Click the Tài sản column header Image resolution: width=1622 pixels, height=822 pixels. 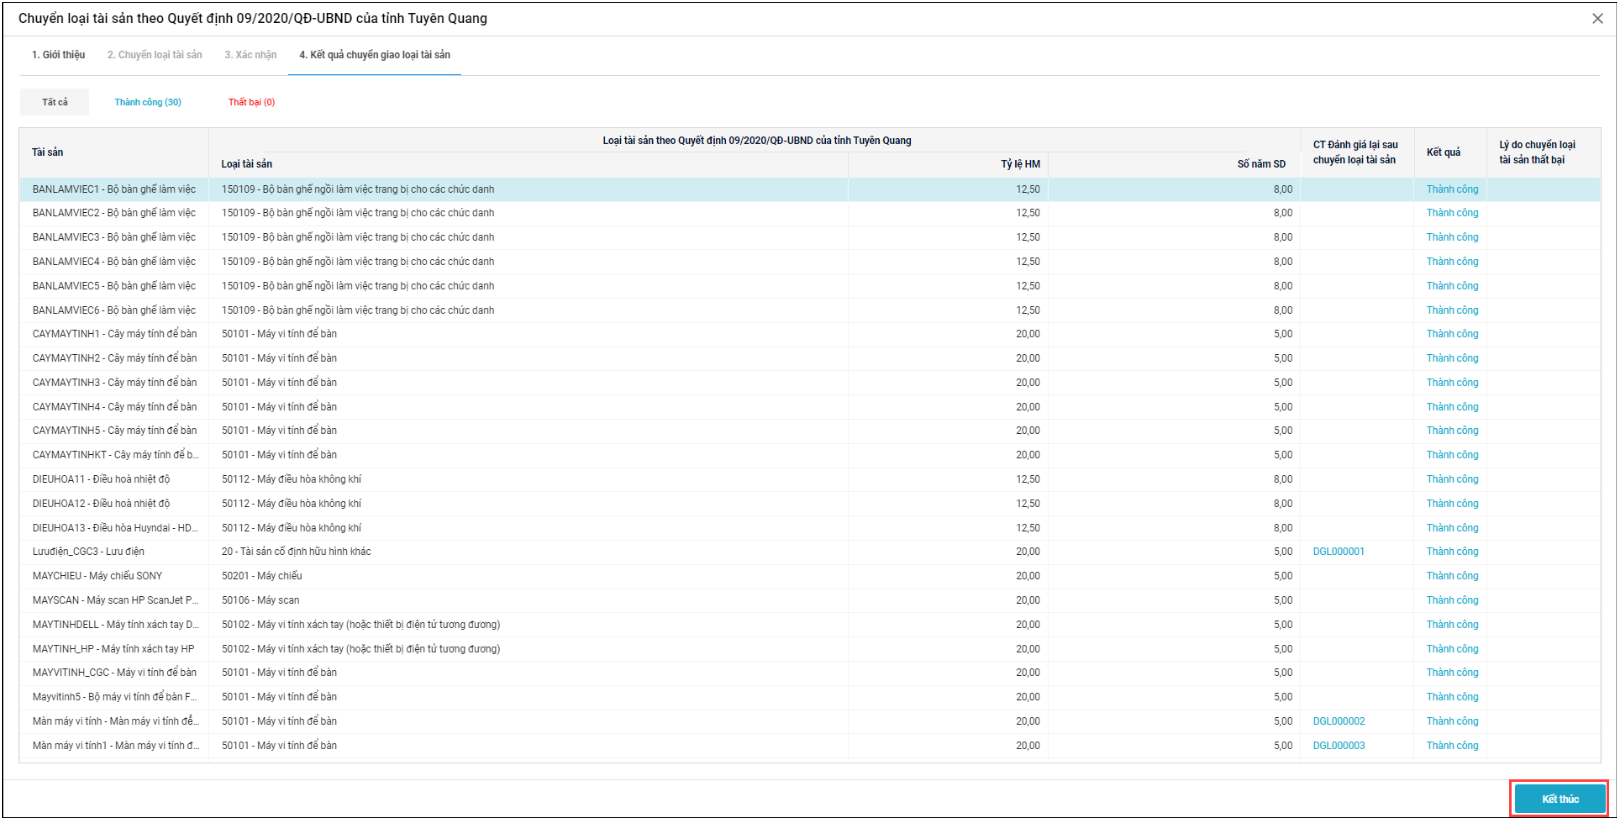114,152
